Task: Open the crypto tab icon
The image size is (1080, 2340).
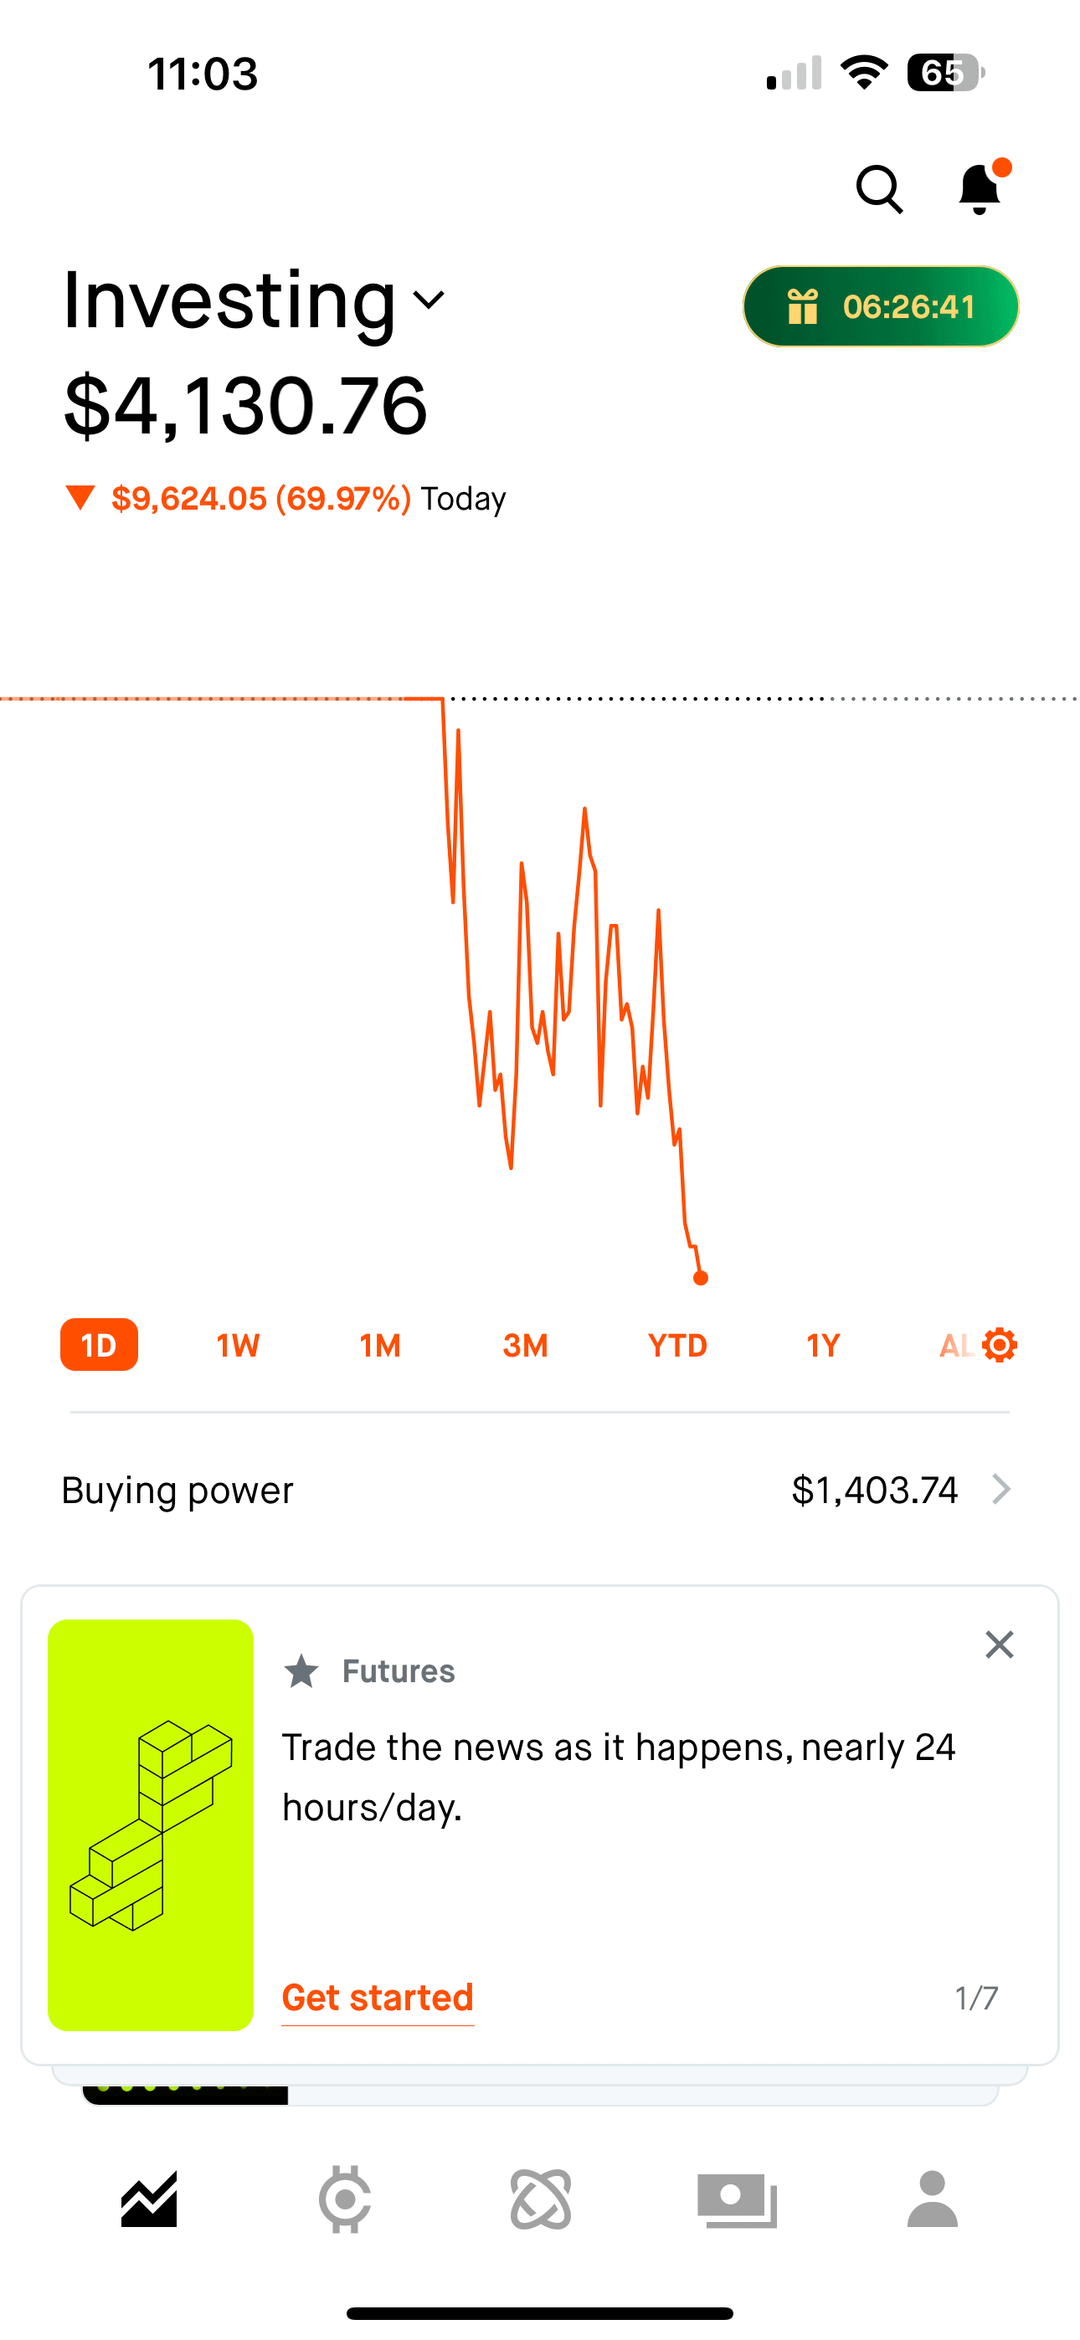Action: pyautogui.click(x=345, y=2199)
